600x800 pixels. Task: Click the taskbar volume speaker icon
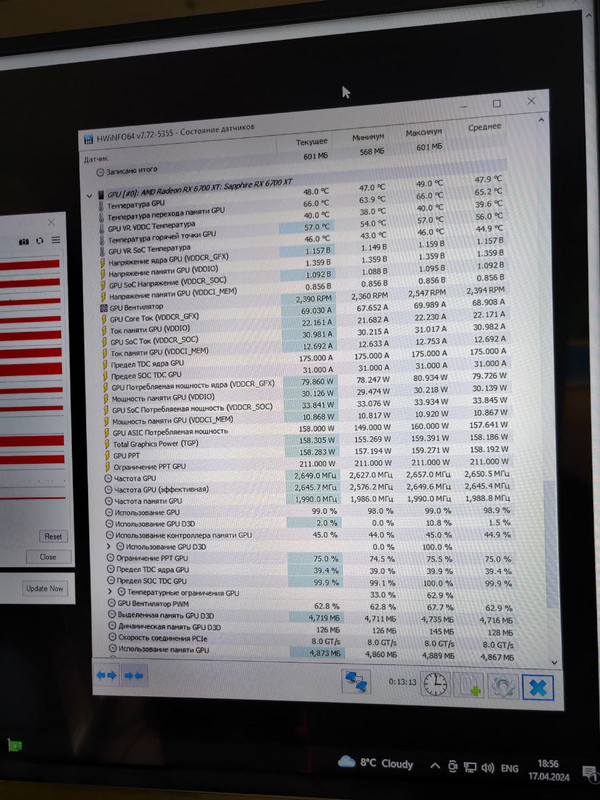pyautogui.click(x=487, y=768)
